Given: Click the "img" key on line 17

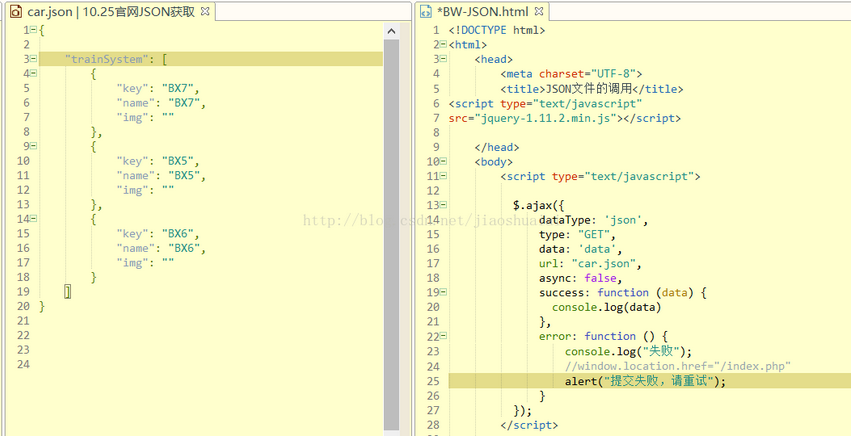Looking at the screenshot, I should [x=132, y=263].
